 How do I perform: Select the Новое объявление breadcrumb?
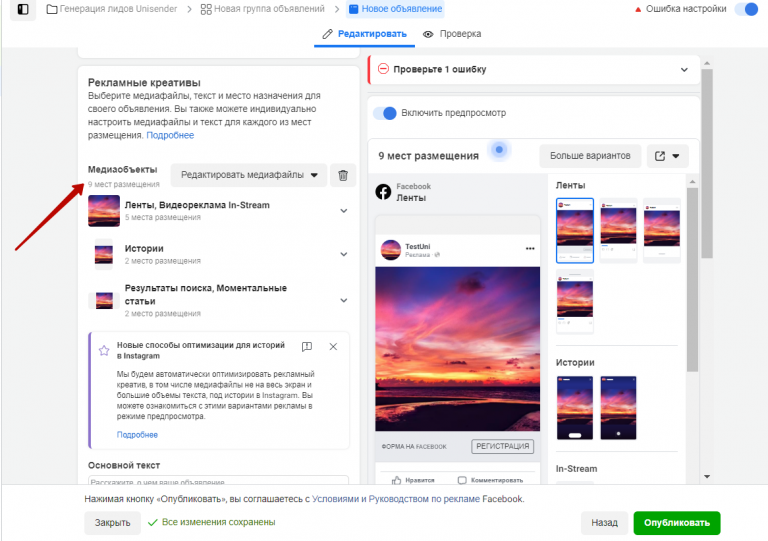(x=395, y=9)
